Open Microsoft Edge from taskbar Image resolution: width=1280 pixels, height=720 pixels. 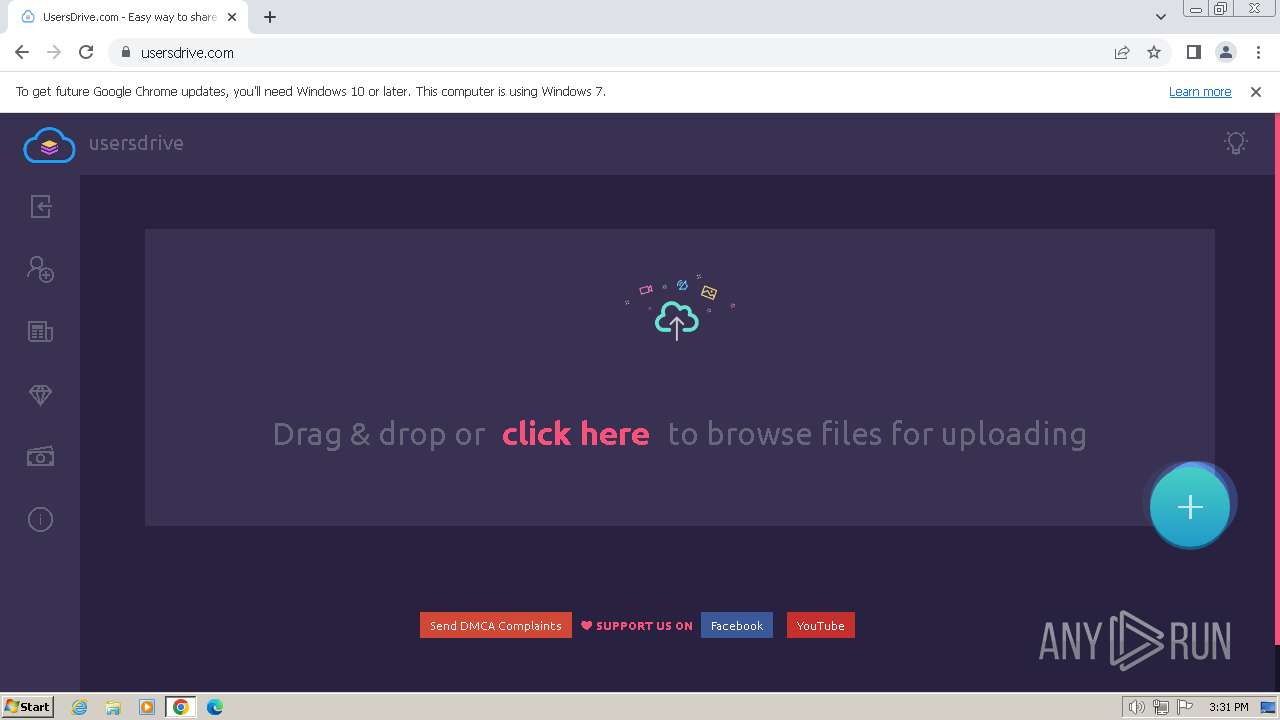pos(215,707)
